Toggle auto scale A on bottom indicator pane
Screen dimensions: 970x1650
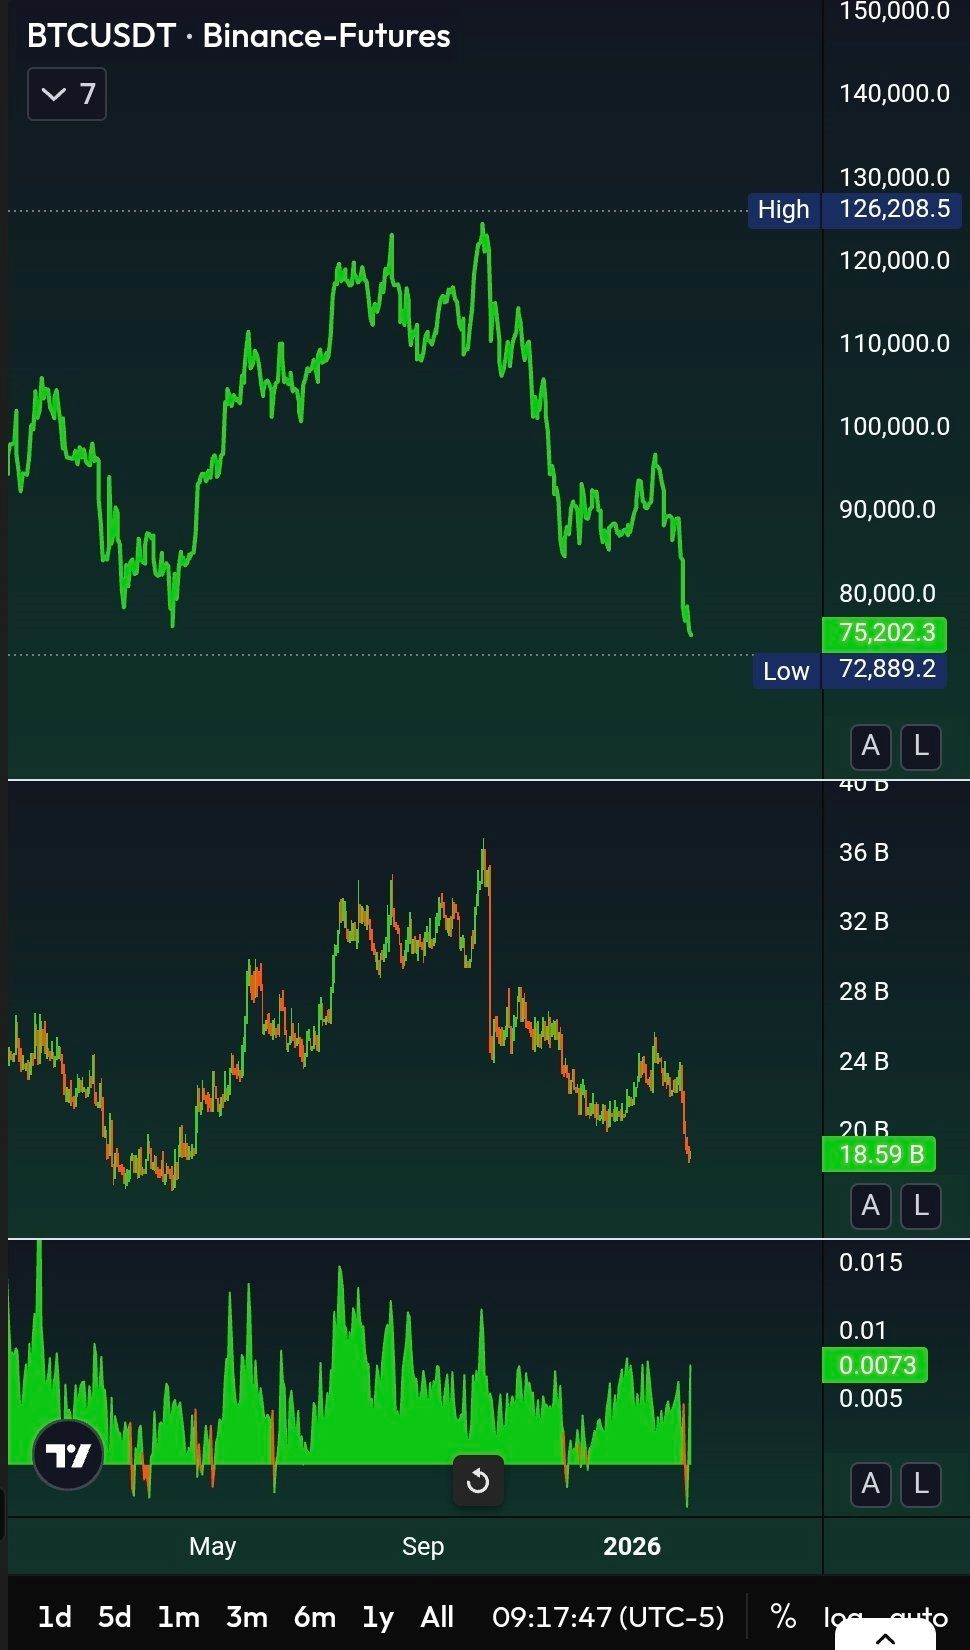click(x=870, y=1483)
